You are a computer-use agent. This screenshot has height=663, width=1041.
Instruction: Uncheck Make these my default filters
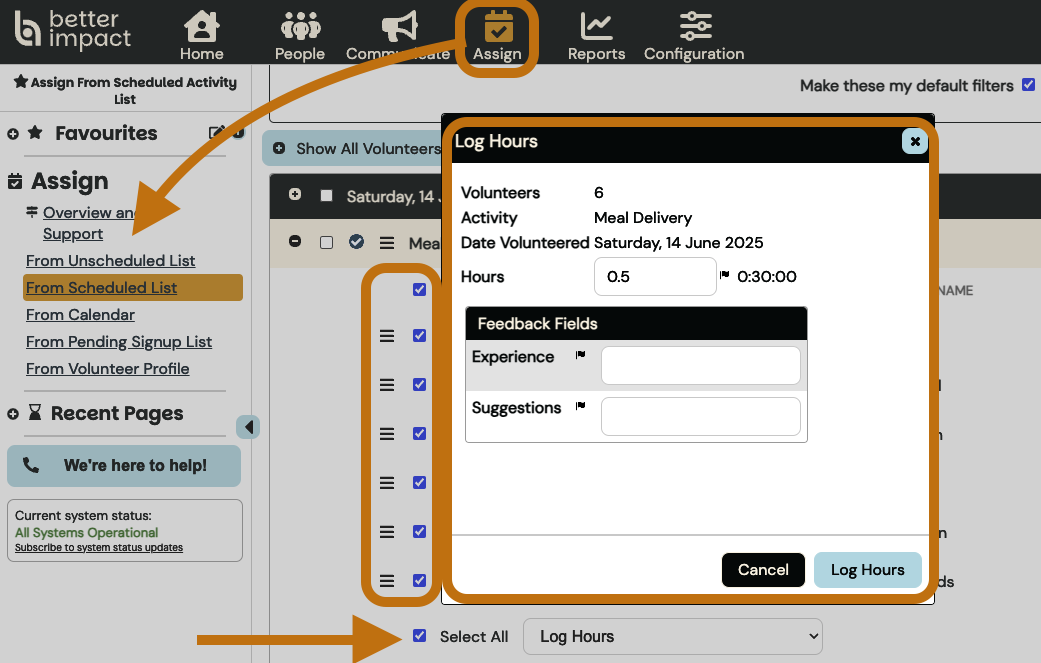tap(1028, 85)
